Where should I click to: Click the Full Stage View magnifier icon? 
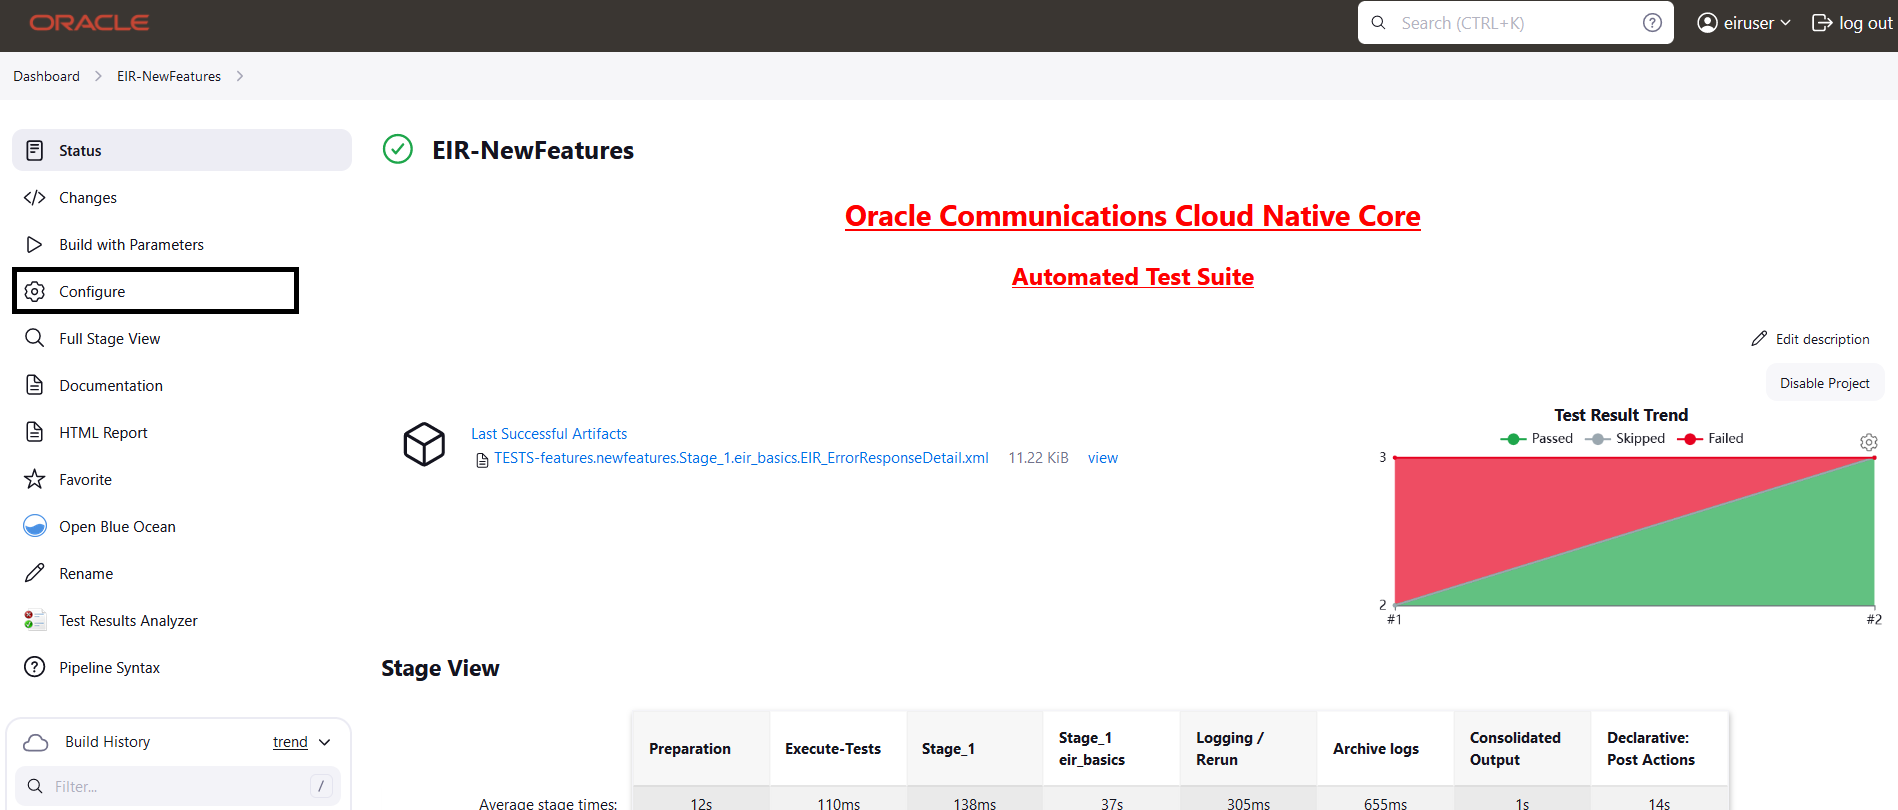pyautogui.click(x=35, y=338)
